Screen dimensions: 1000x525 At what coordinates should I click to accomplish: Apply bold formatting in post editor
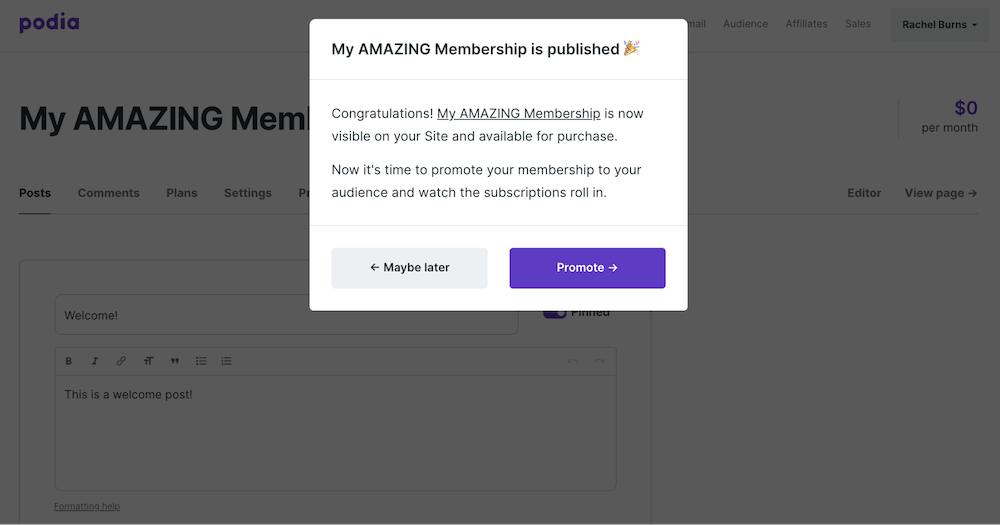coord(69,361)
